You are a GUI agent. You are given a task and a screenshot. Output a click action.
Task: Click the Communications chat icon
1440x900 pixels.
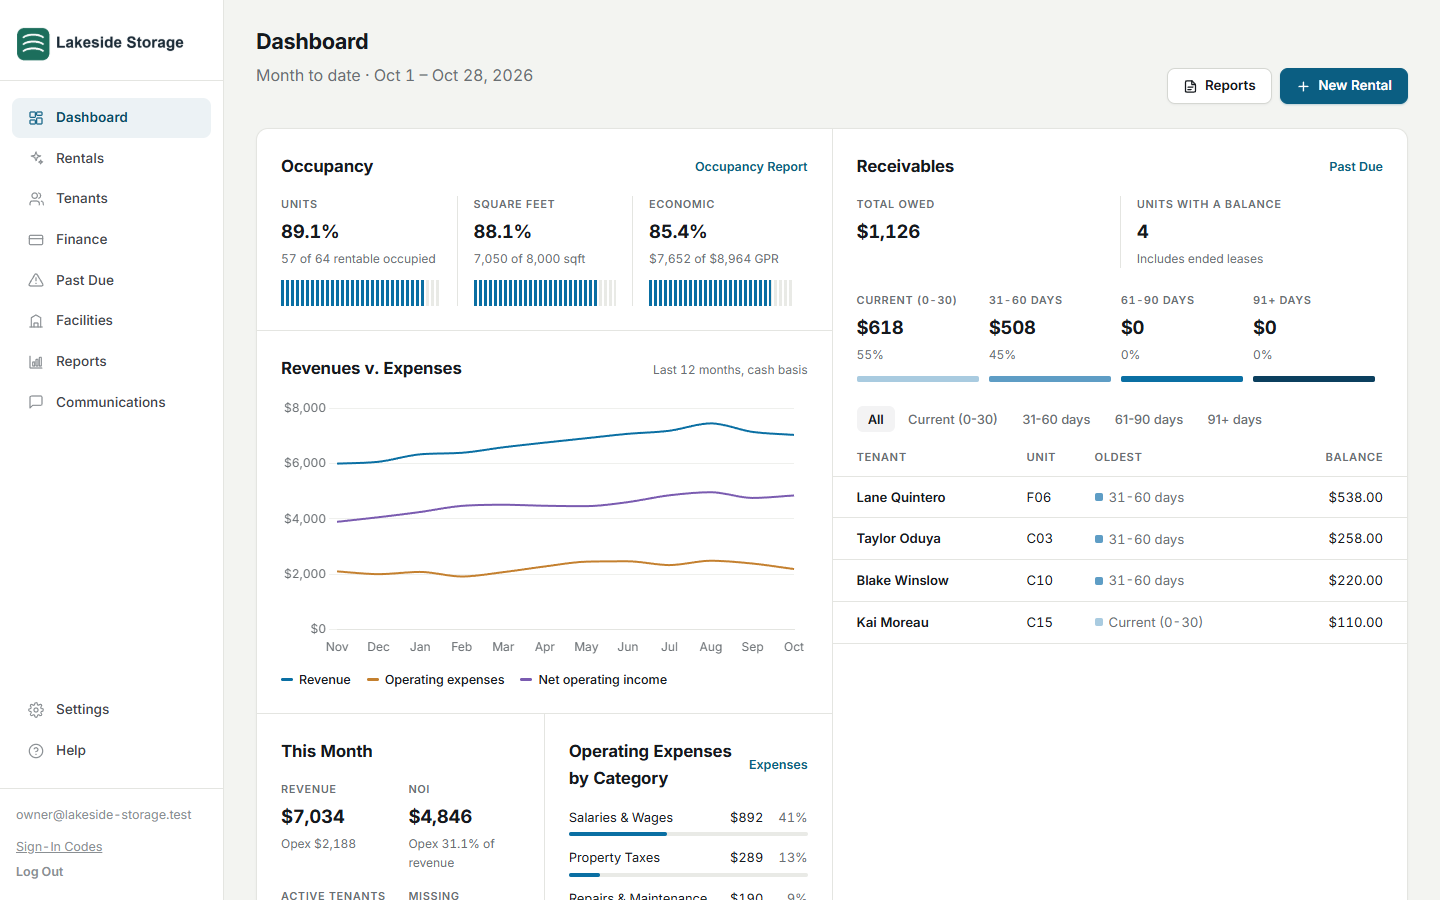(x=36, y=402)
